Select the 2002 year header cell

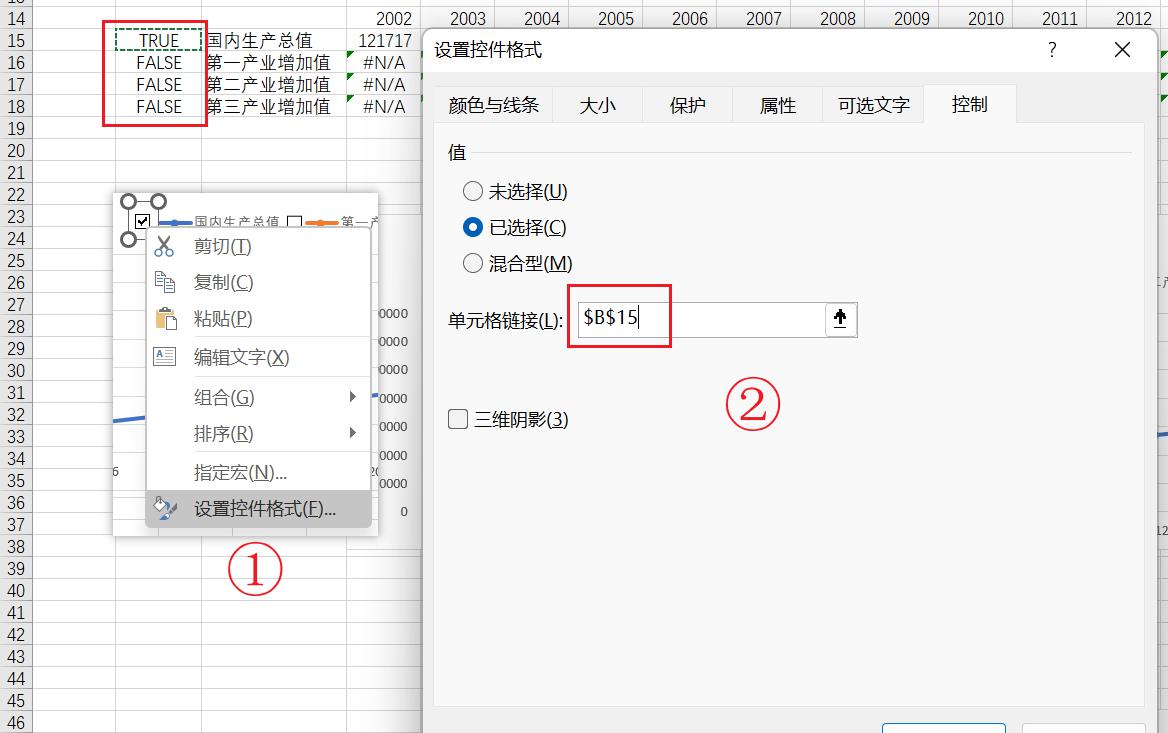coord(384,19)
